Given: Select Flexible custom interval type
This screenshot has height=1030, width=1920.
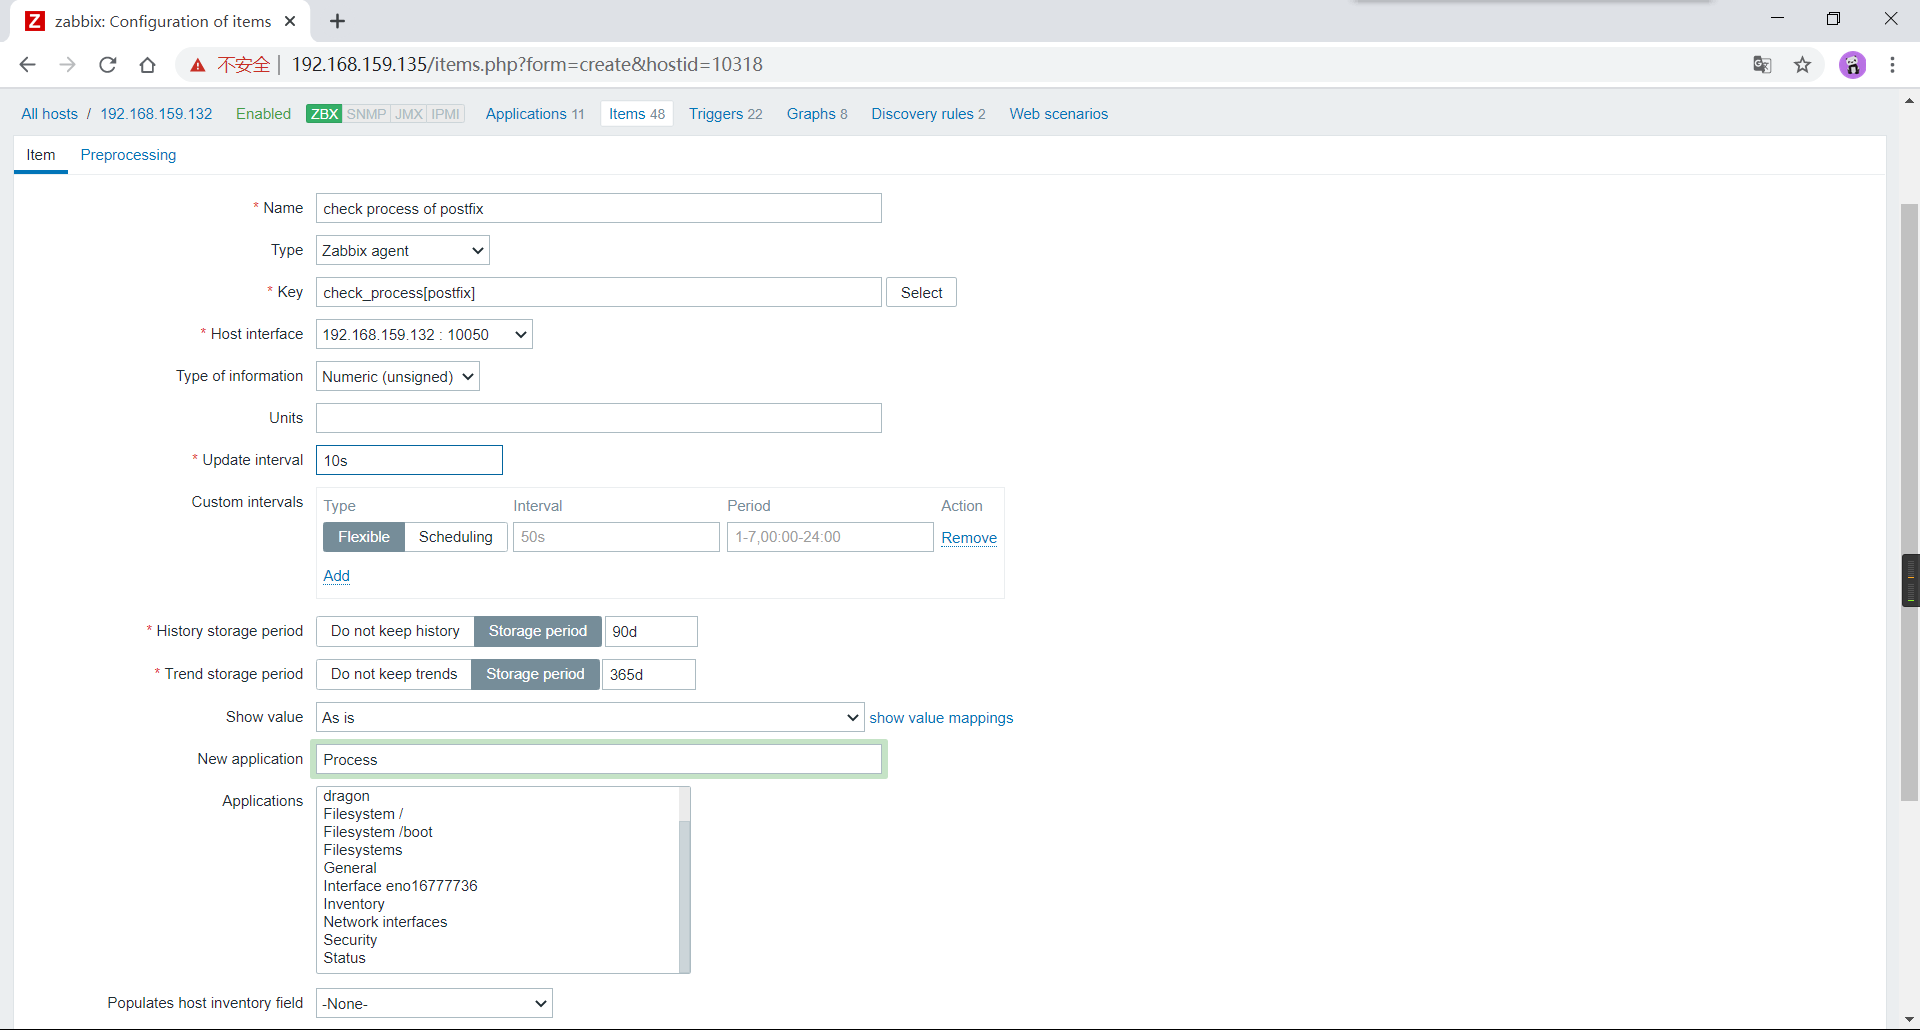Looking at the screenshot, I should point(364,537).
